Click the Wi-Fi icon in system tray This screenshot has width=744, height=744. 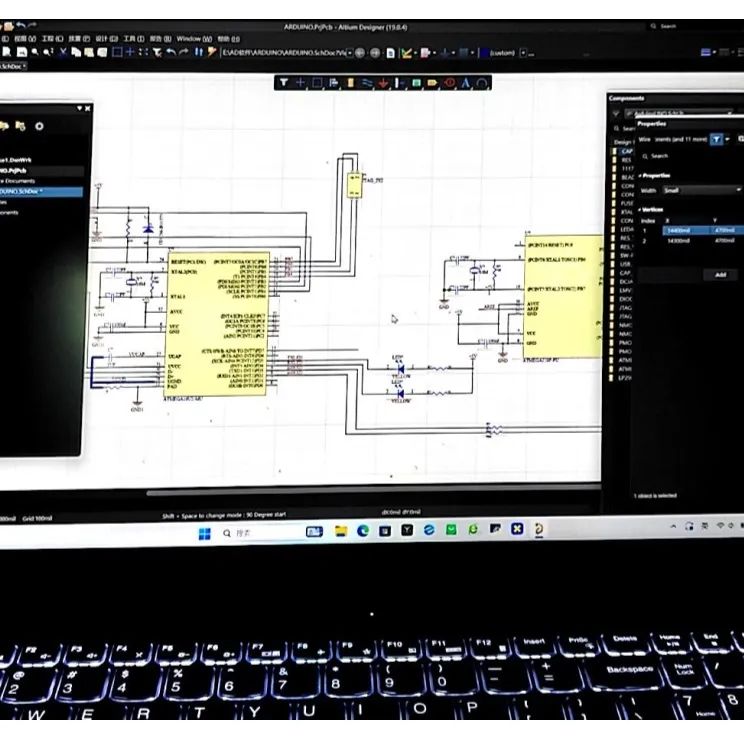coord(720,525)
